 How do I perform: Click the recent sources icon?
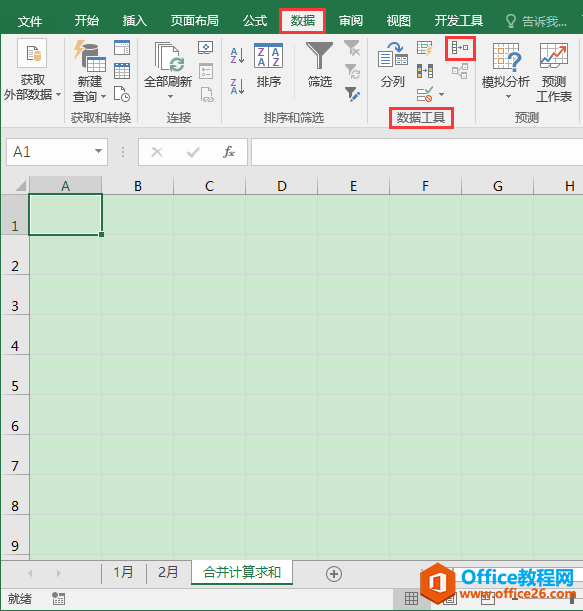coord(122,94)
